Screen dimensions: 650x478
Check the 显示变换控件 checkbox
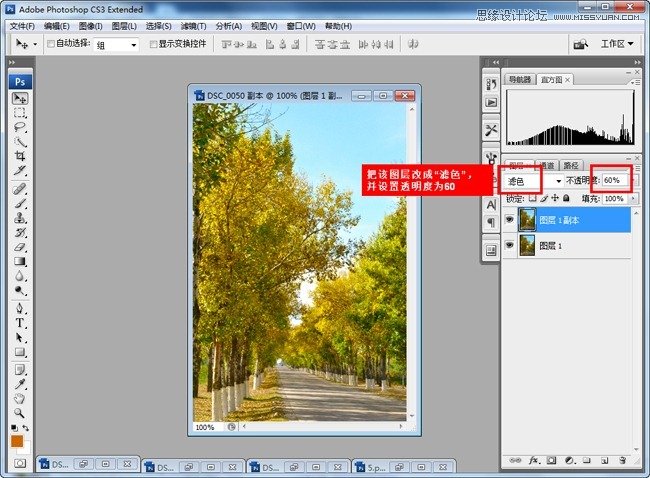153,44
